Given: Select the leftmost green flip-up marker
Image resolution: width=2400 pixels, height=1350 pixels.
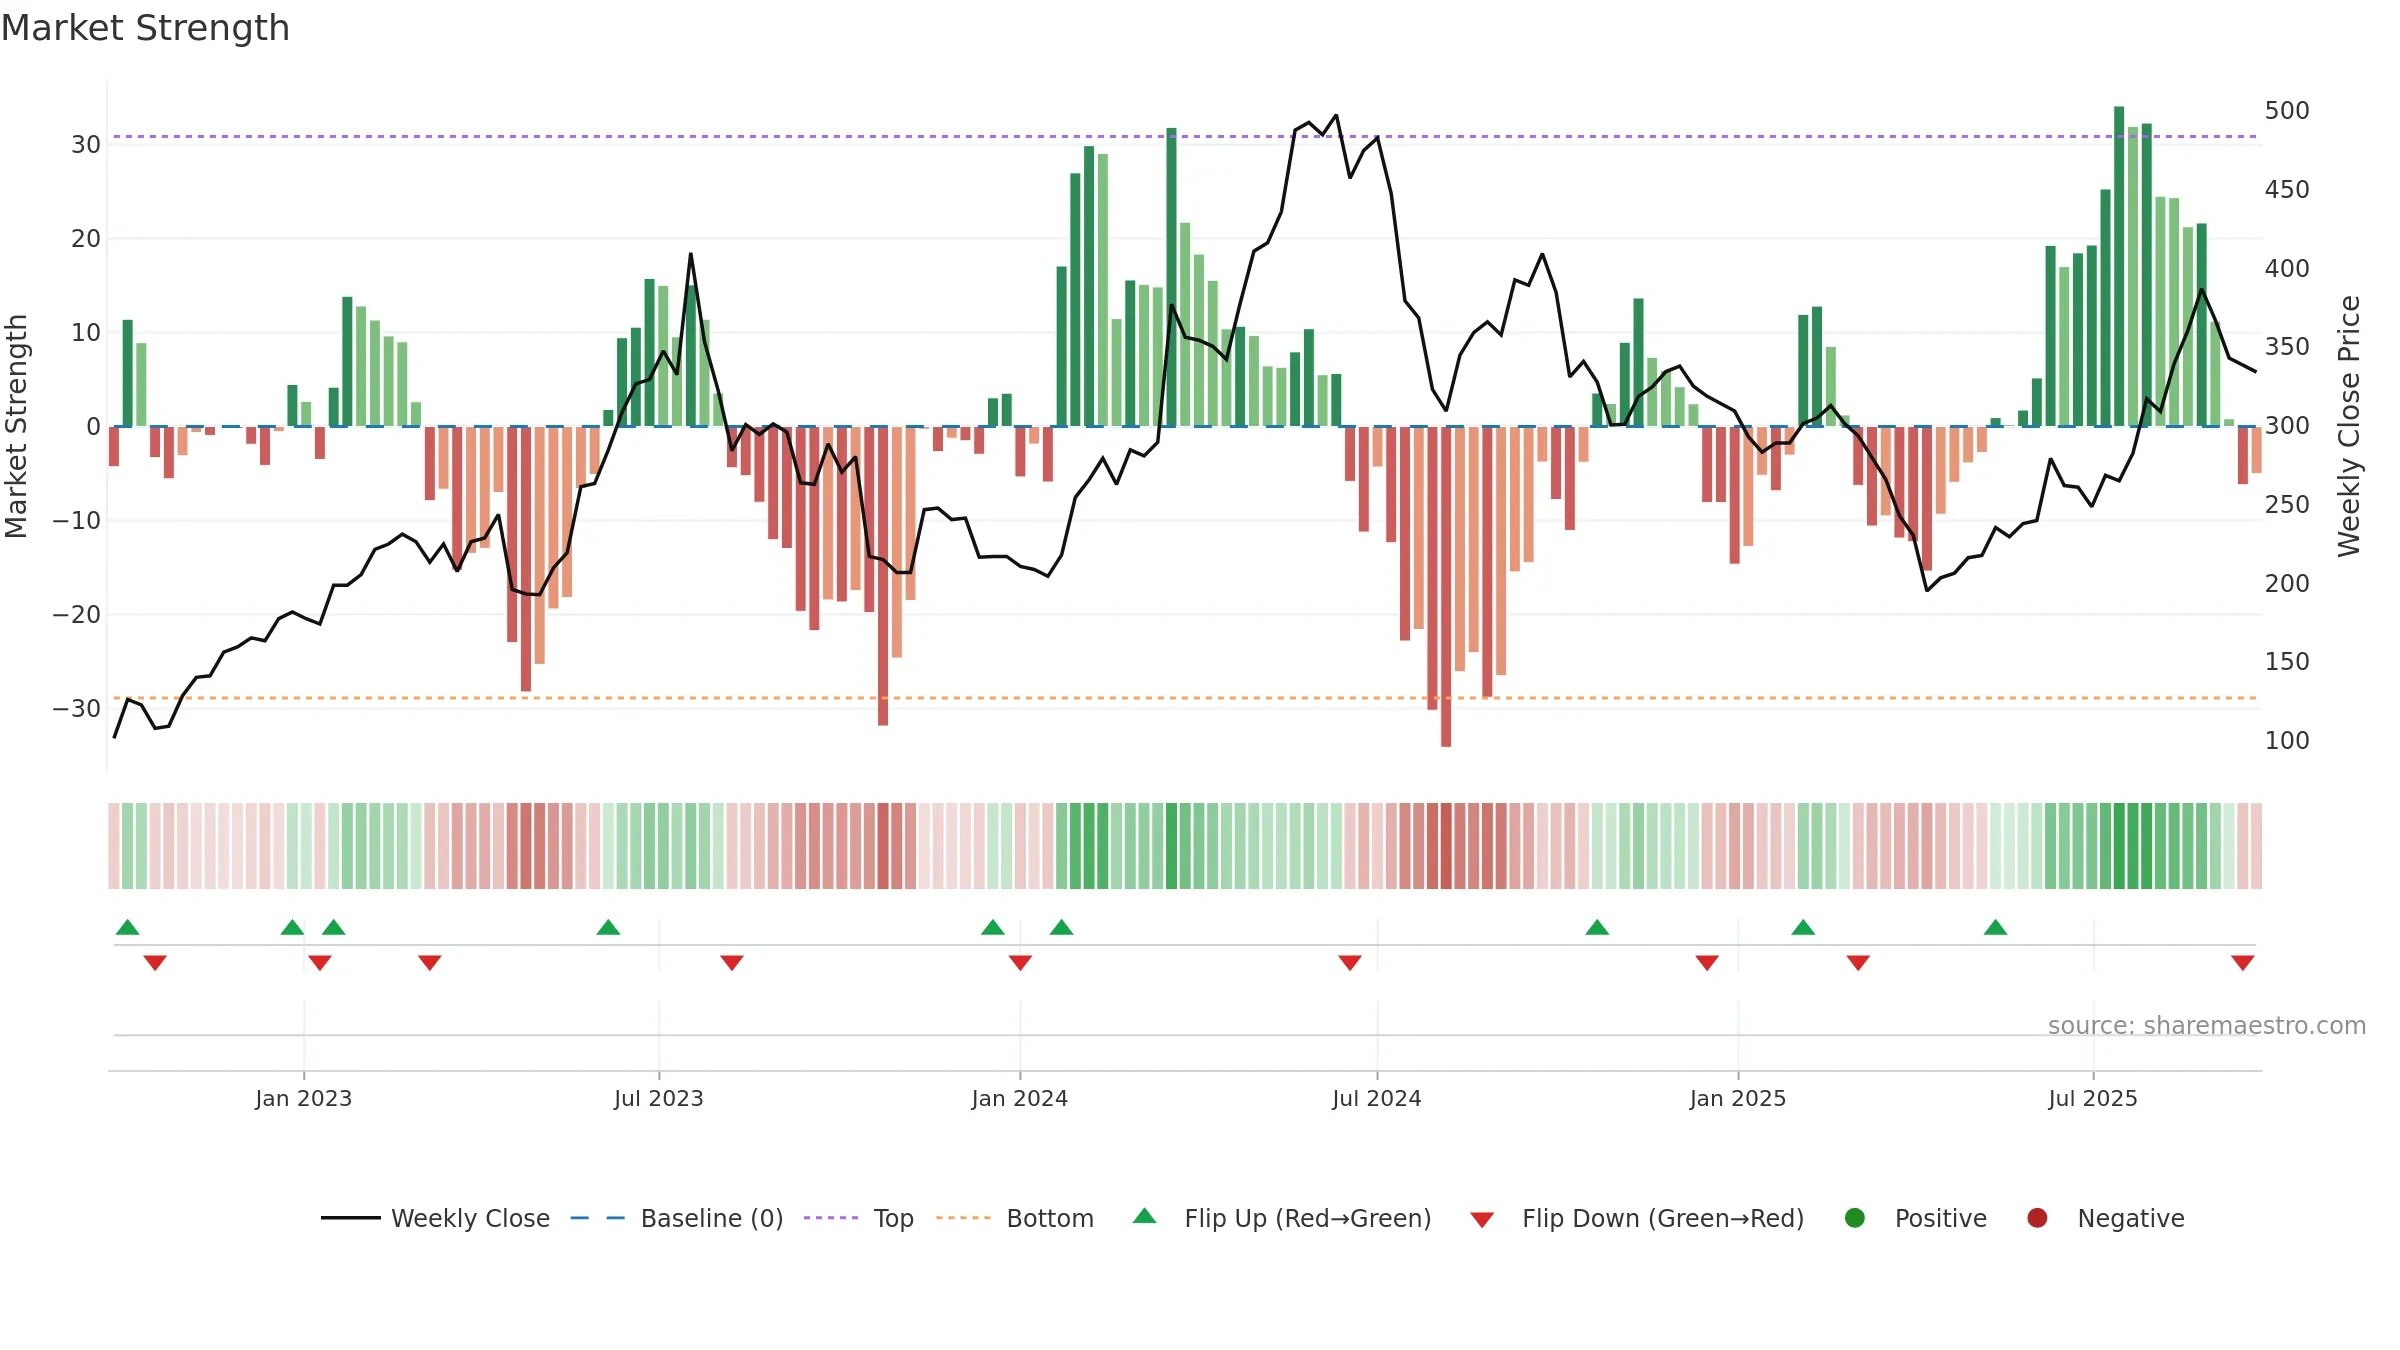Looking at the screenshot, I should point(128,927).
